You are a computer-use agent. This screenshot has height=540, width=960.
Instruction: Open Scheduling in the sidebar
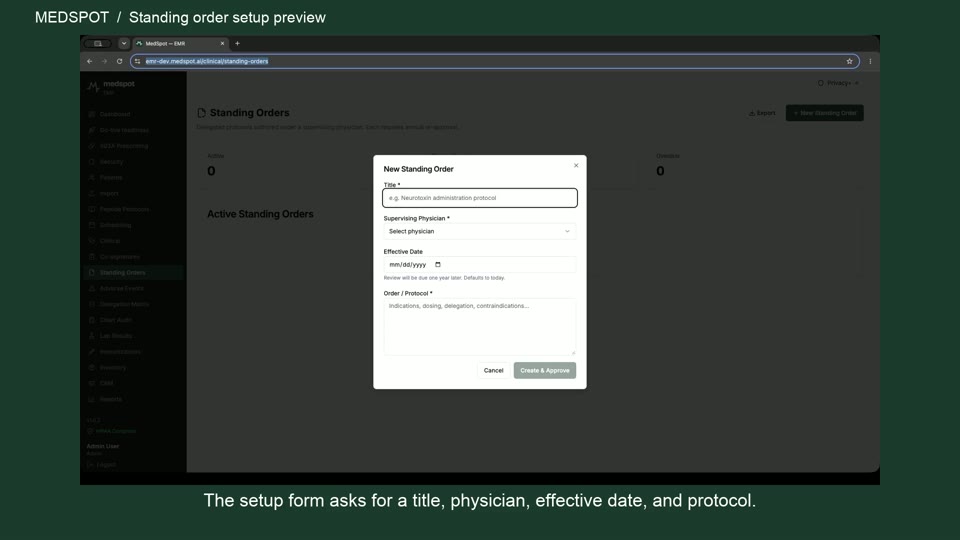pos(115,225)
